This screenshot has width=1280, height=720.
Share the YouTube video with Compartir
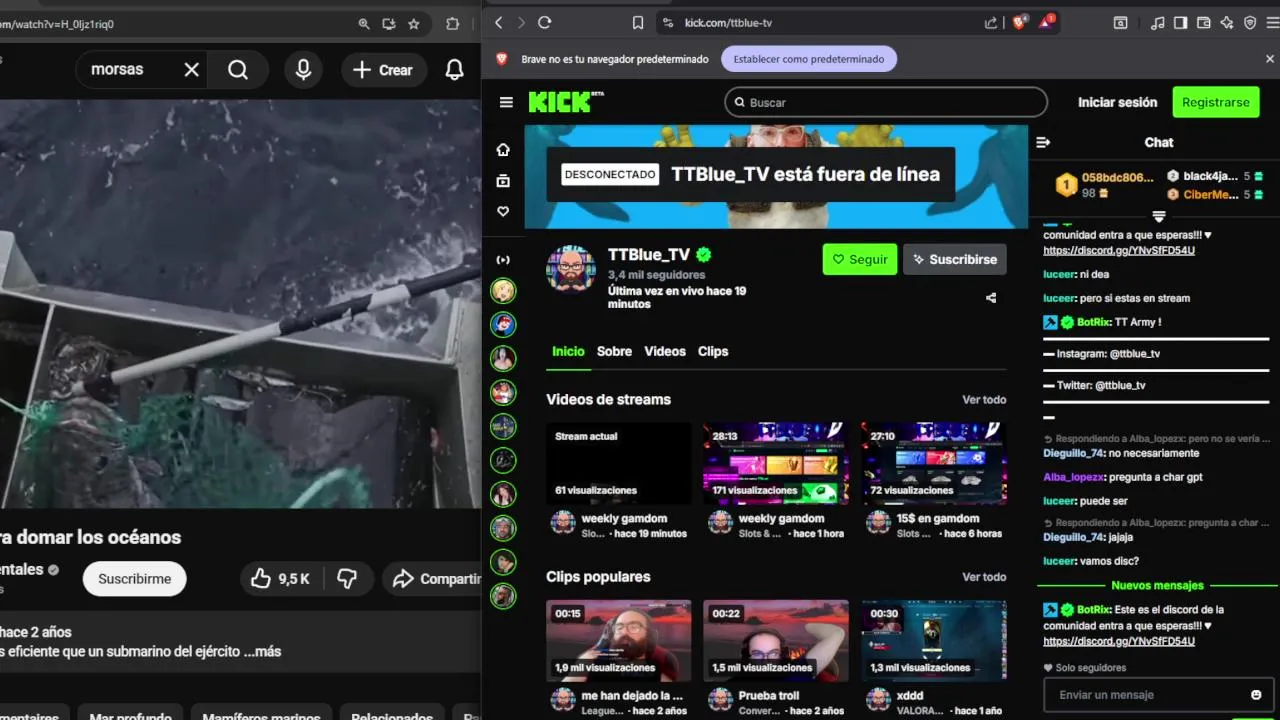[x=432, y=578]
